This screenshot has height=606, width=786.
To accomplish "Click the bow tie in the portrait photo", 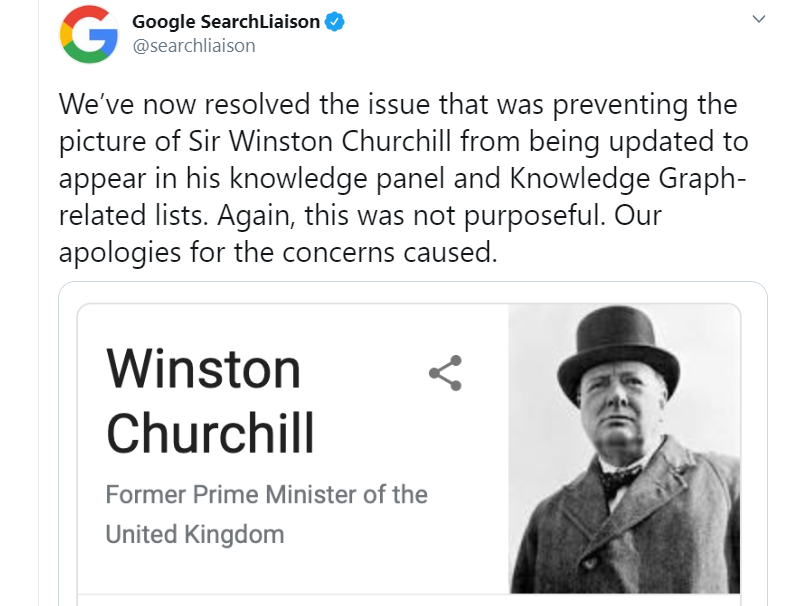I will click(x=622, y=472).
